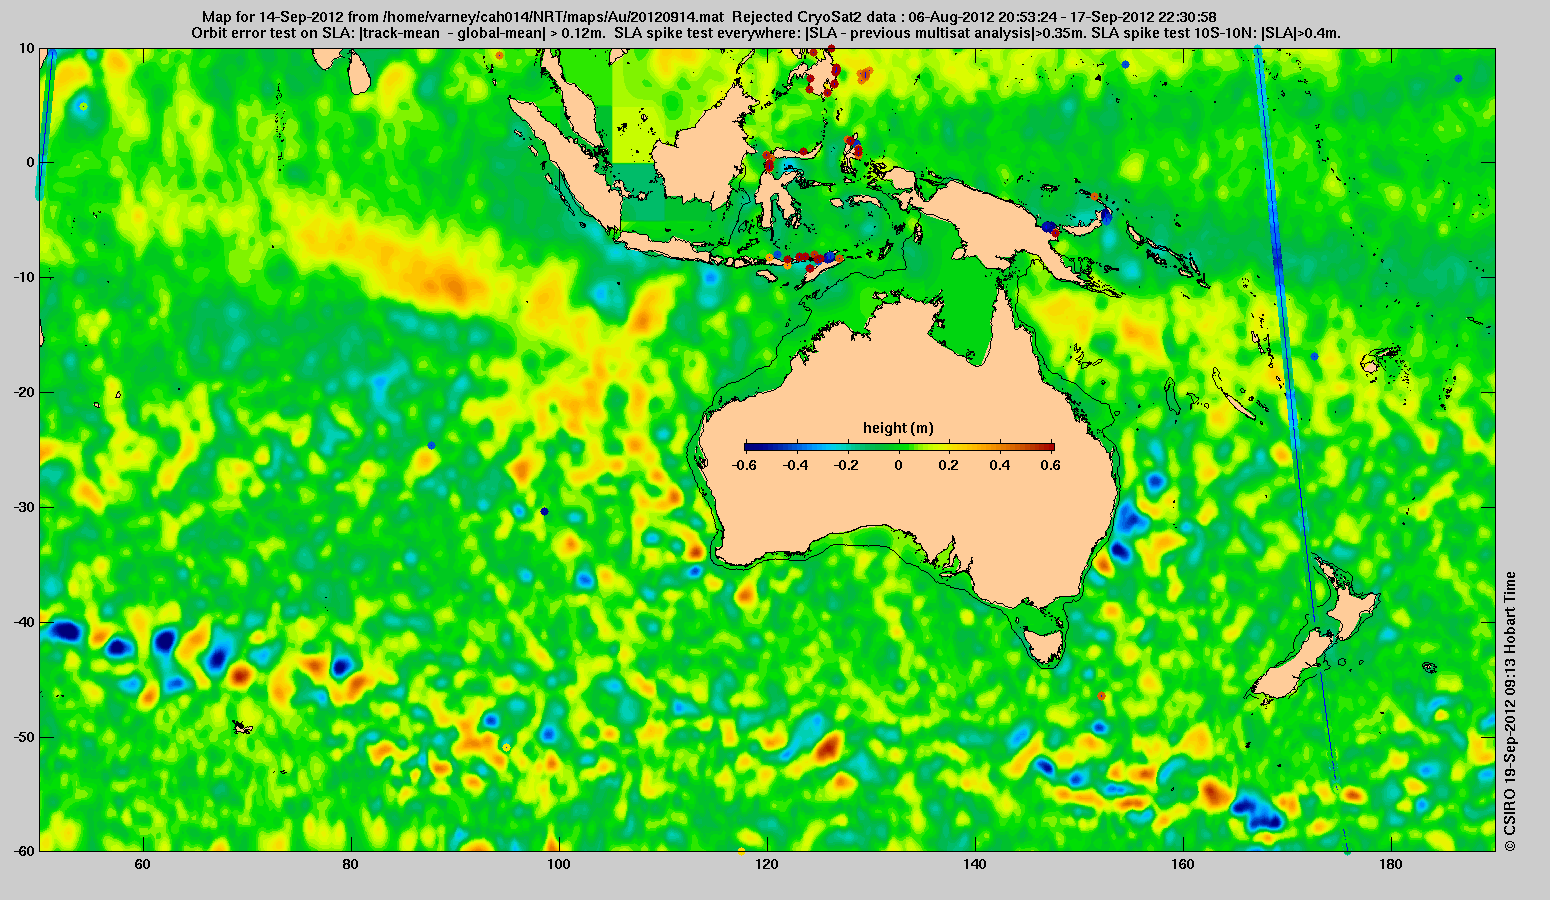Click latitude axis tick label "-20"

24,392
